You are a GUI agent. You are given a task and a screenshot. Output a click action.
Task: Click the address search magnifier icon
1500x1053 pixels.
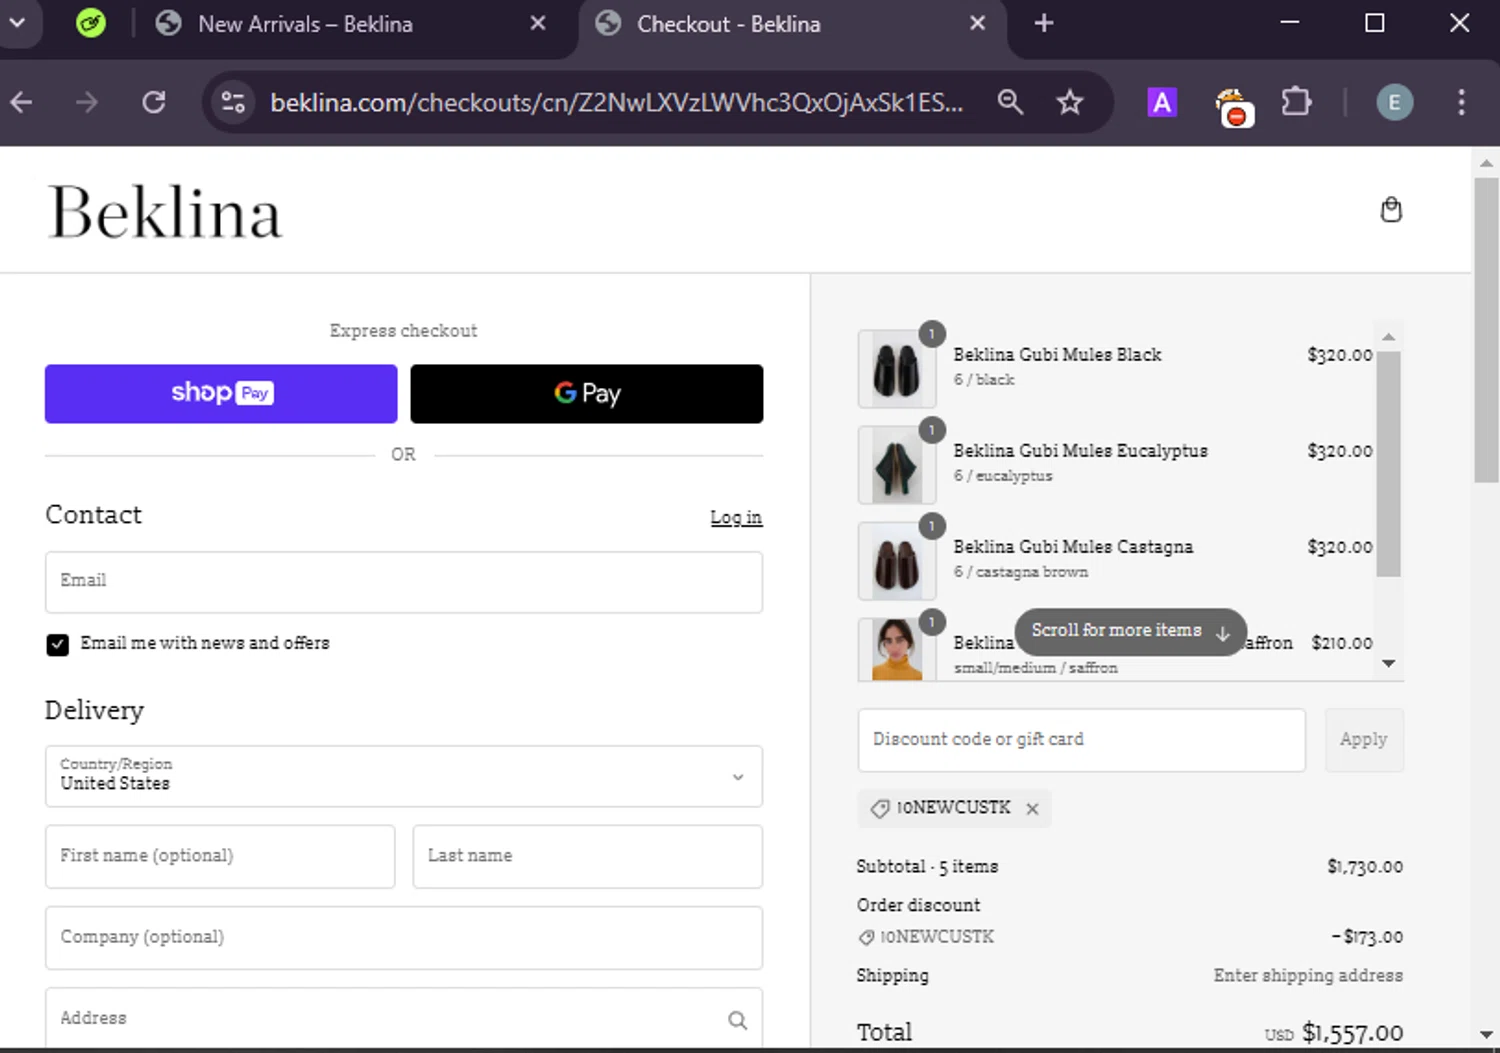pyautogui.click(x=1010, y=102)
